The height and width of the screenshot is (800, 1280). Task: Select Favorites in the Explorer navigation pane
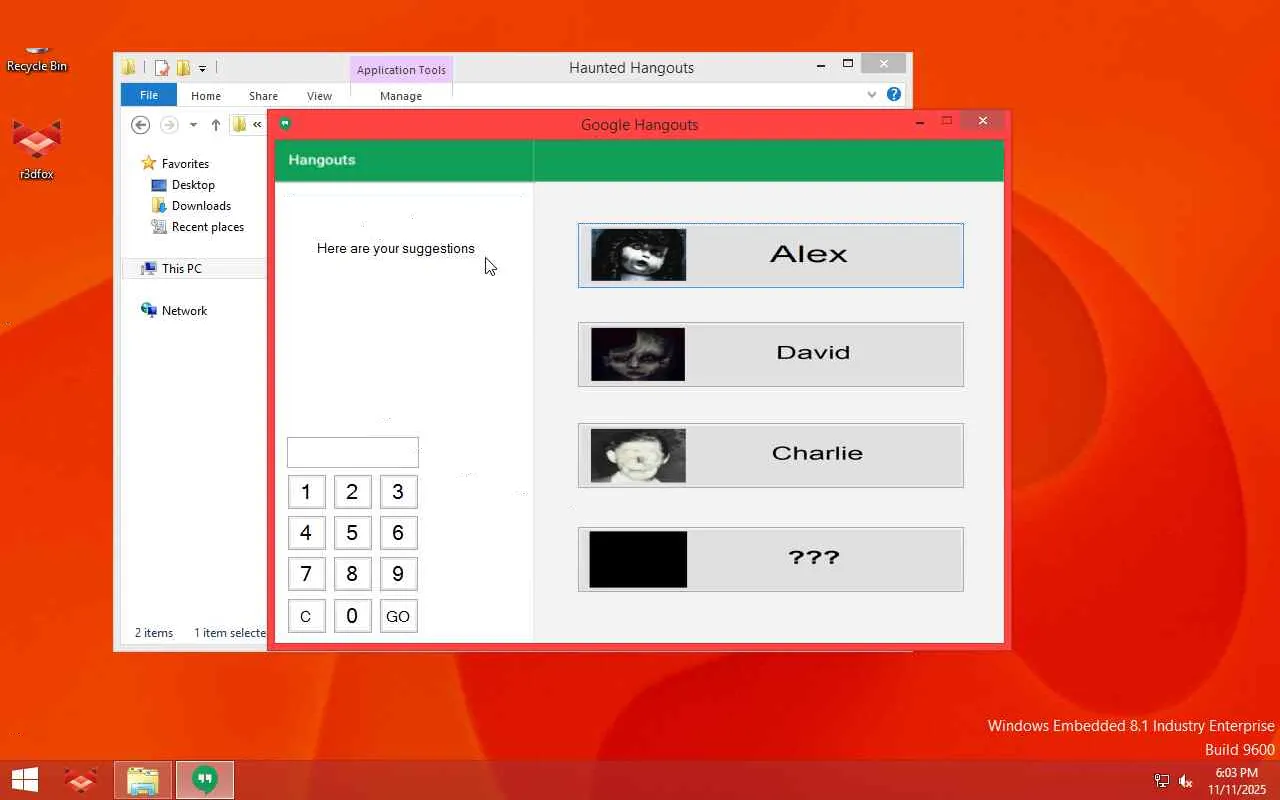[185, 164]
